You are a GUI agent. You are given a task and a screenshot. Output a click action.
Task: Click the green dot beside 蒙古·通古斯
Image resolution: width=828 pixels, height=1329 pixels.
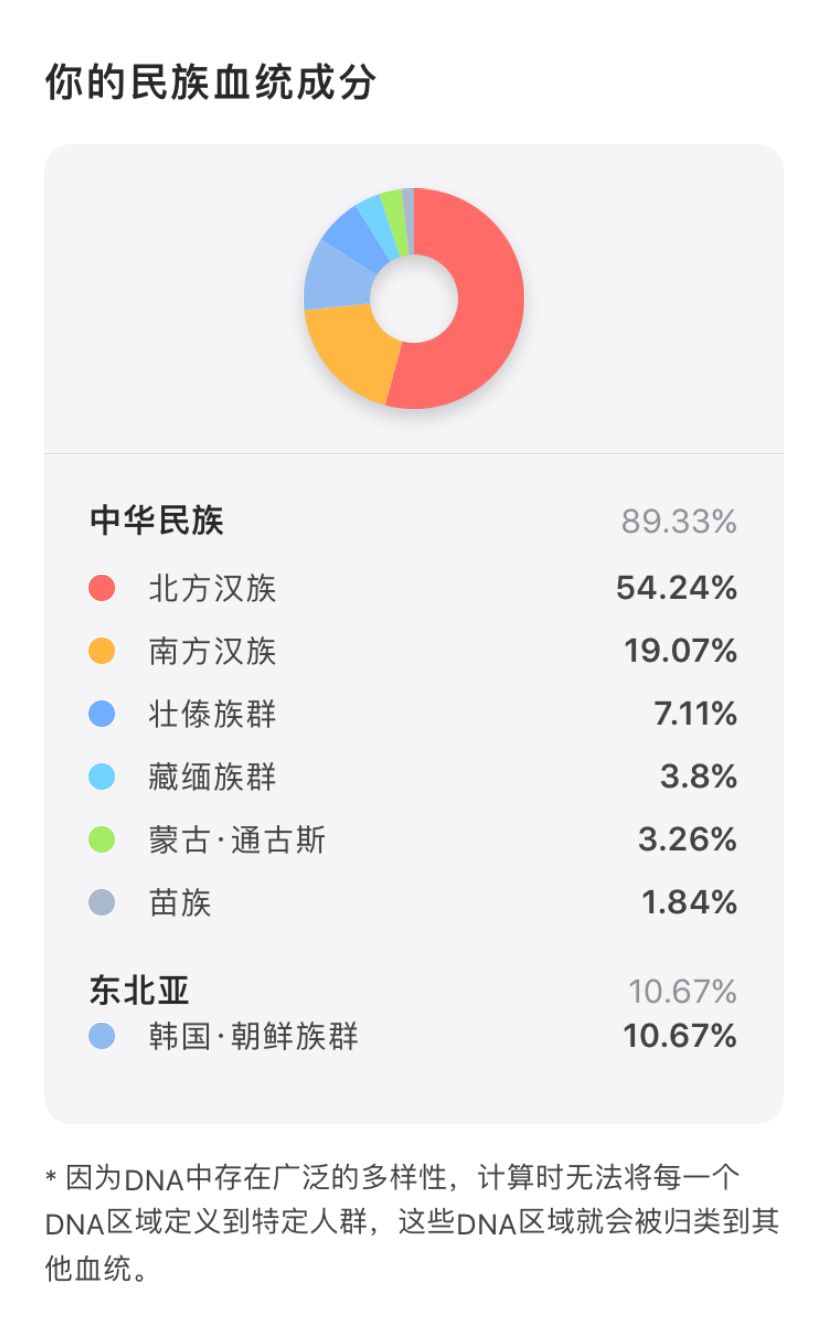[102, 840]
